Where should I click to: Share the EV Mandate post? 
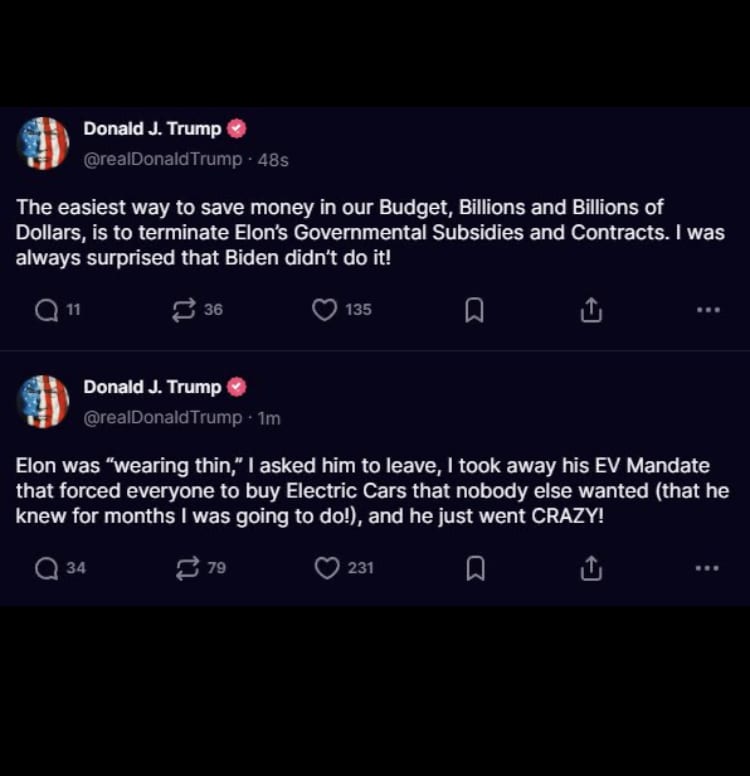click(x=591, y=569)
